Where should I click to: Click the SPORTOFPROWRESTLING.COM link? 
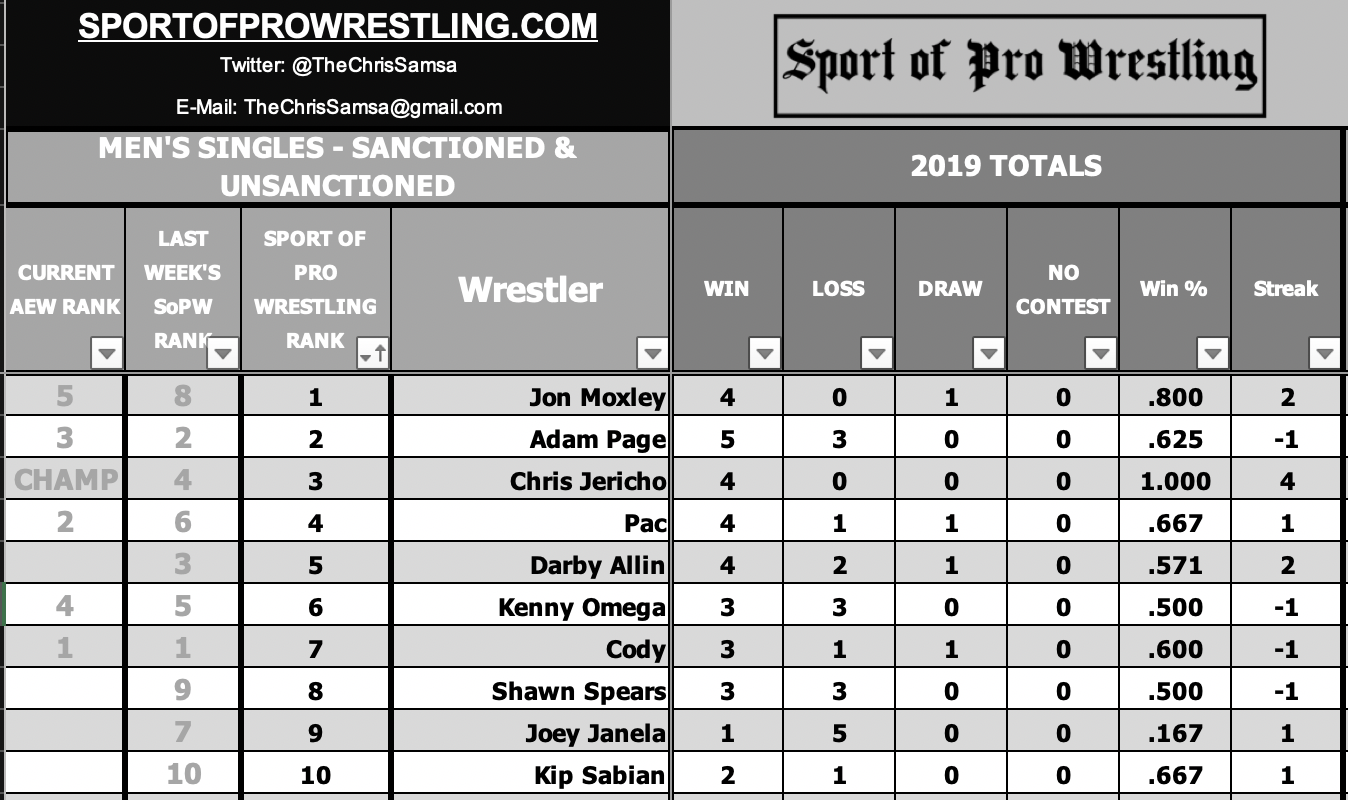point(338,26)
